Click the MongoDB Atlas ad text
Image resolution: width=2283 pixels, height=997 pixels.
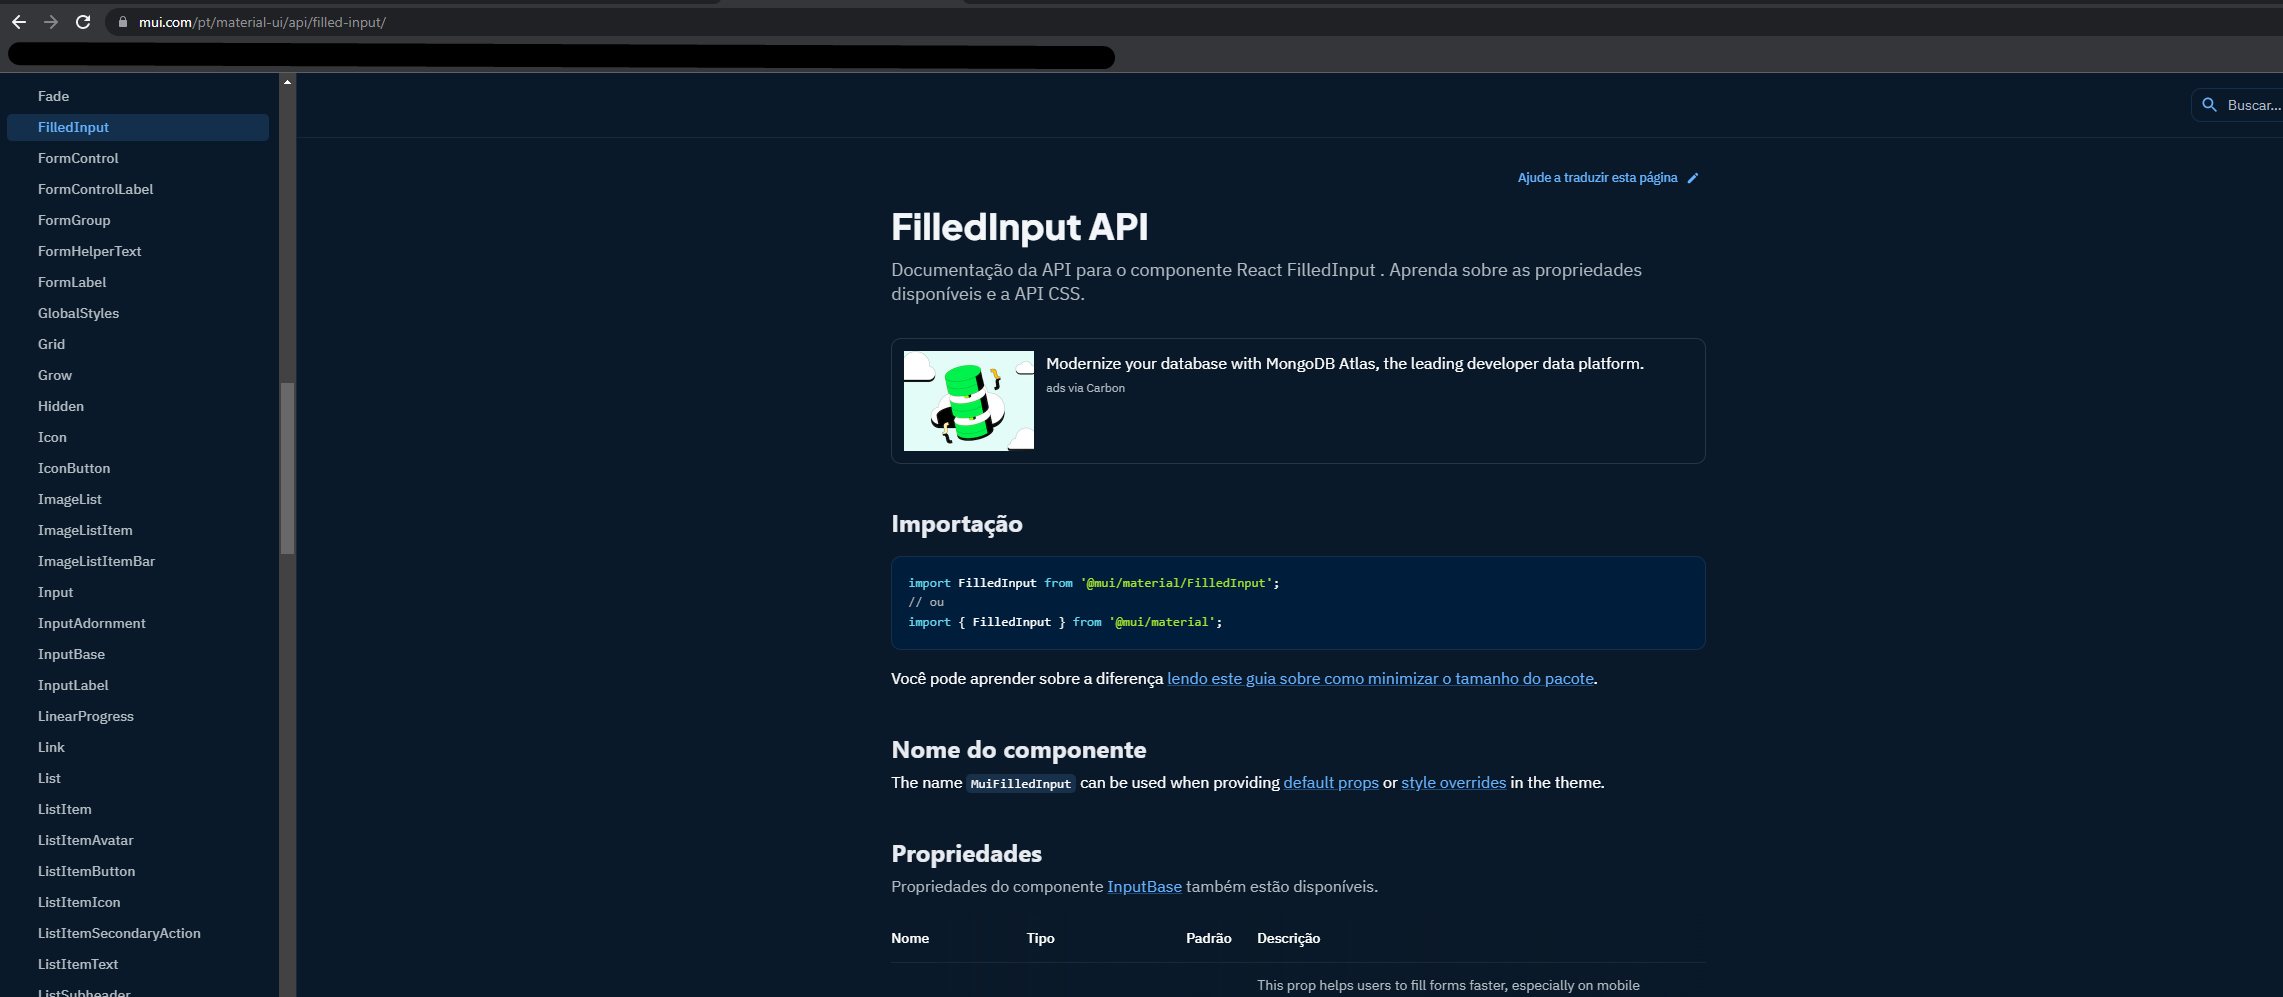[1345, 364]
